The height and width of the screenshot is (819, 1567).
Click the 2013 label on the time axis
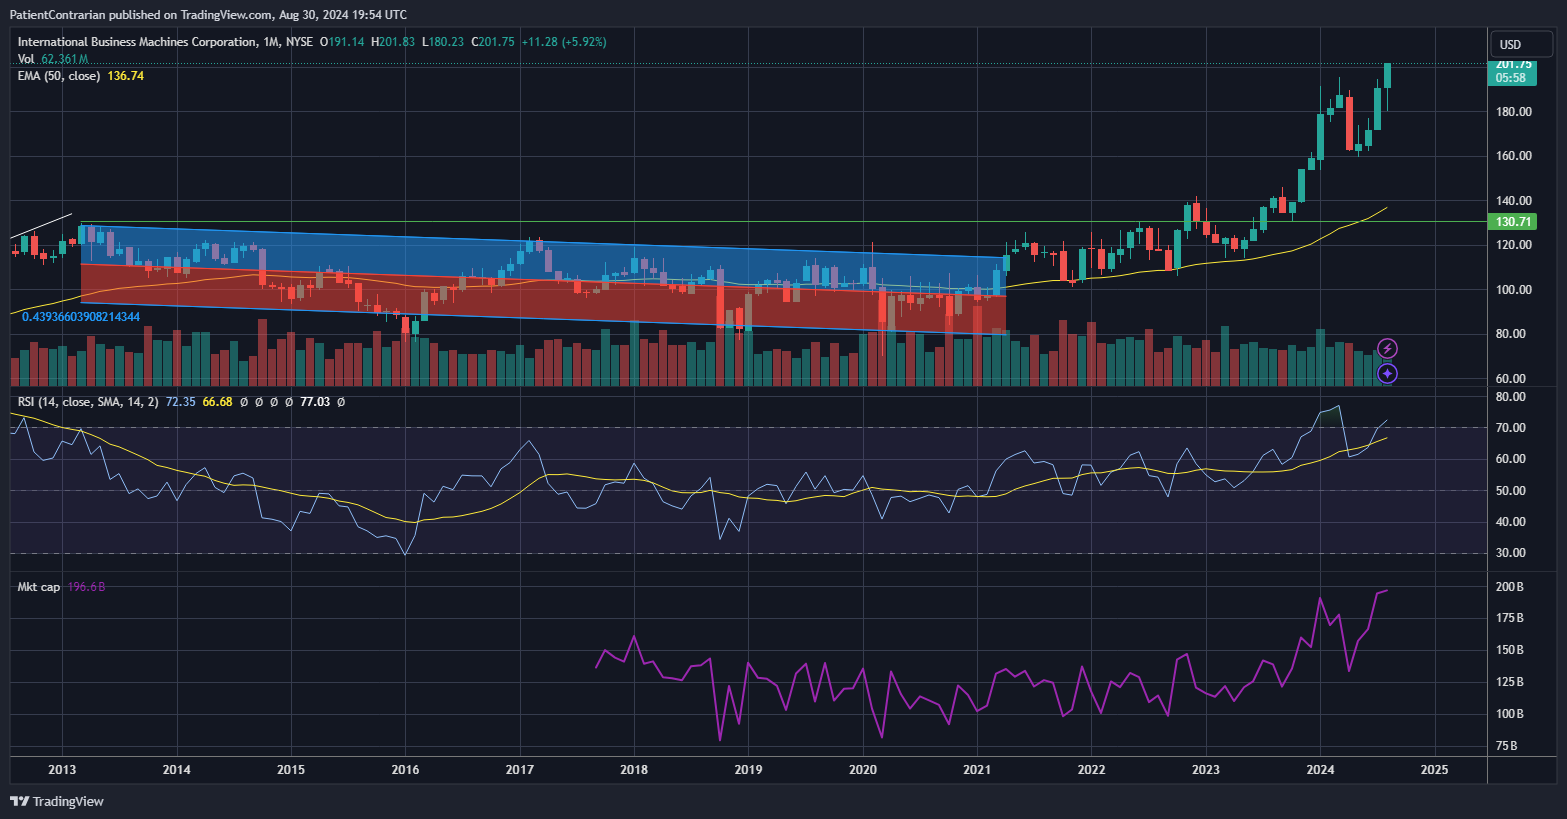point(62,770)
